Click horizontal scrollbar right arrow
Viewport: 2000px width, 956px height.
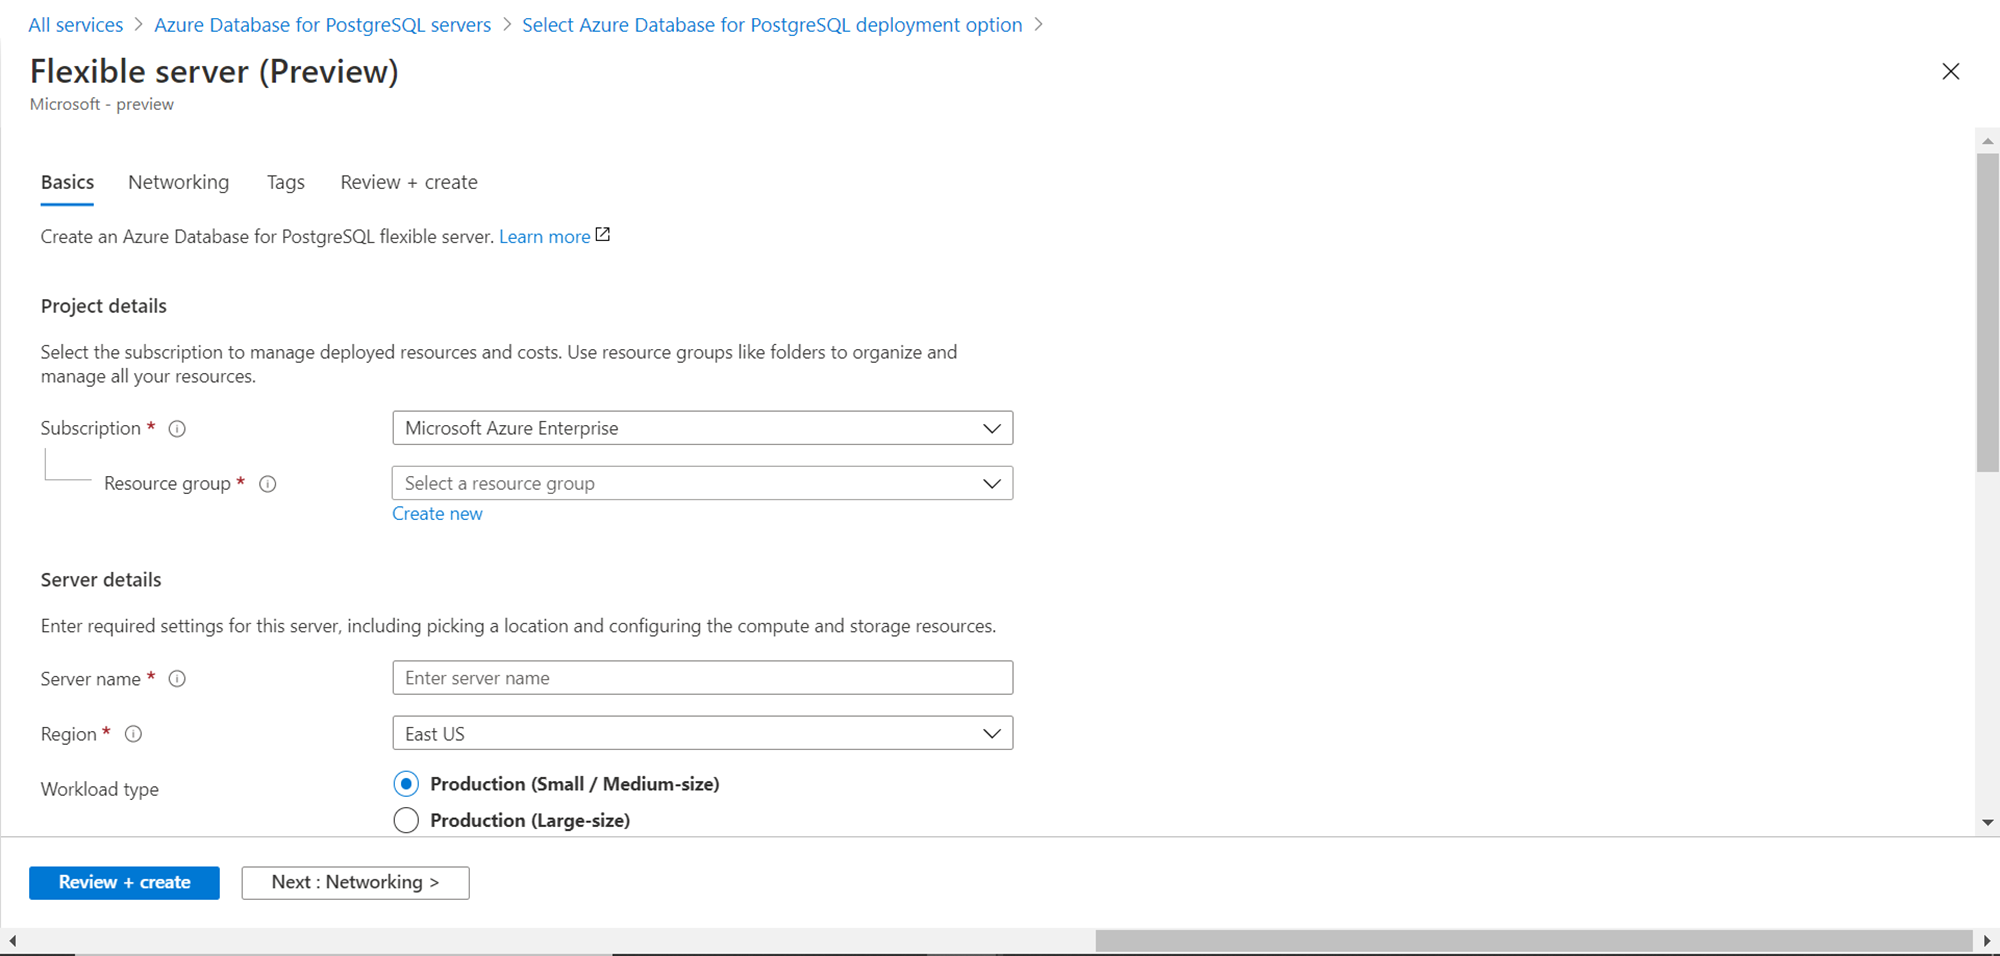[1987, 941]
